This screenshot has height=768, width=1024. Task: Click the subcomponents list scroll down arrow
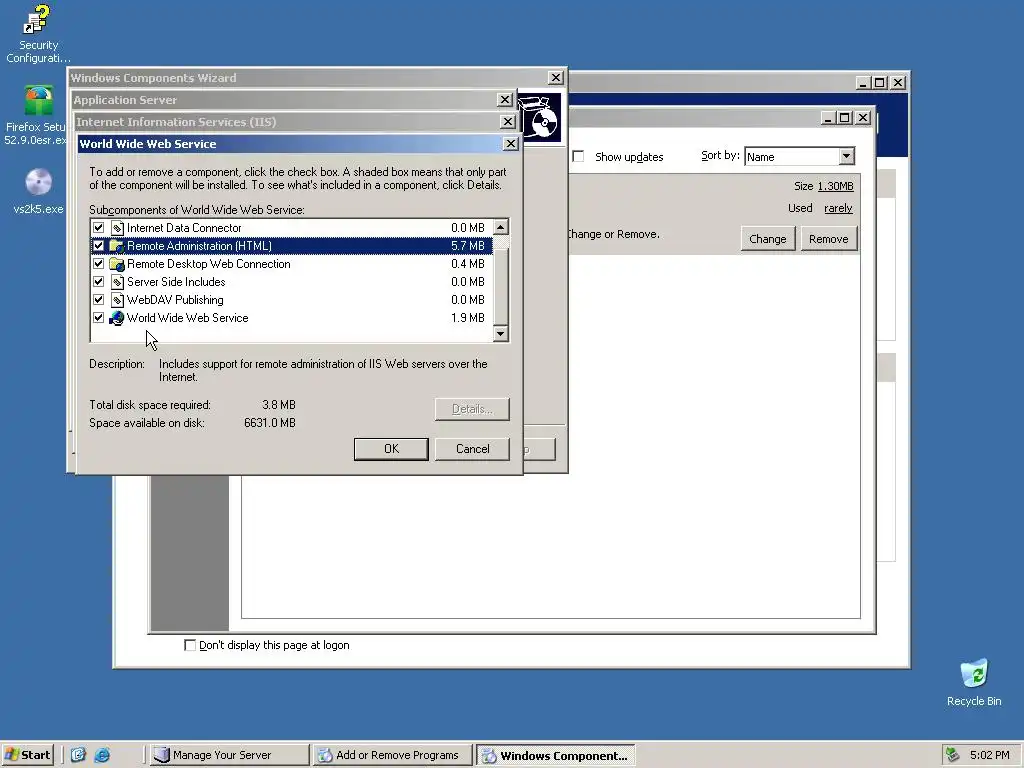pos(500,334)
